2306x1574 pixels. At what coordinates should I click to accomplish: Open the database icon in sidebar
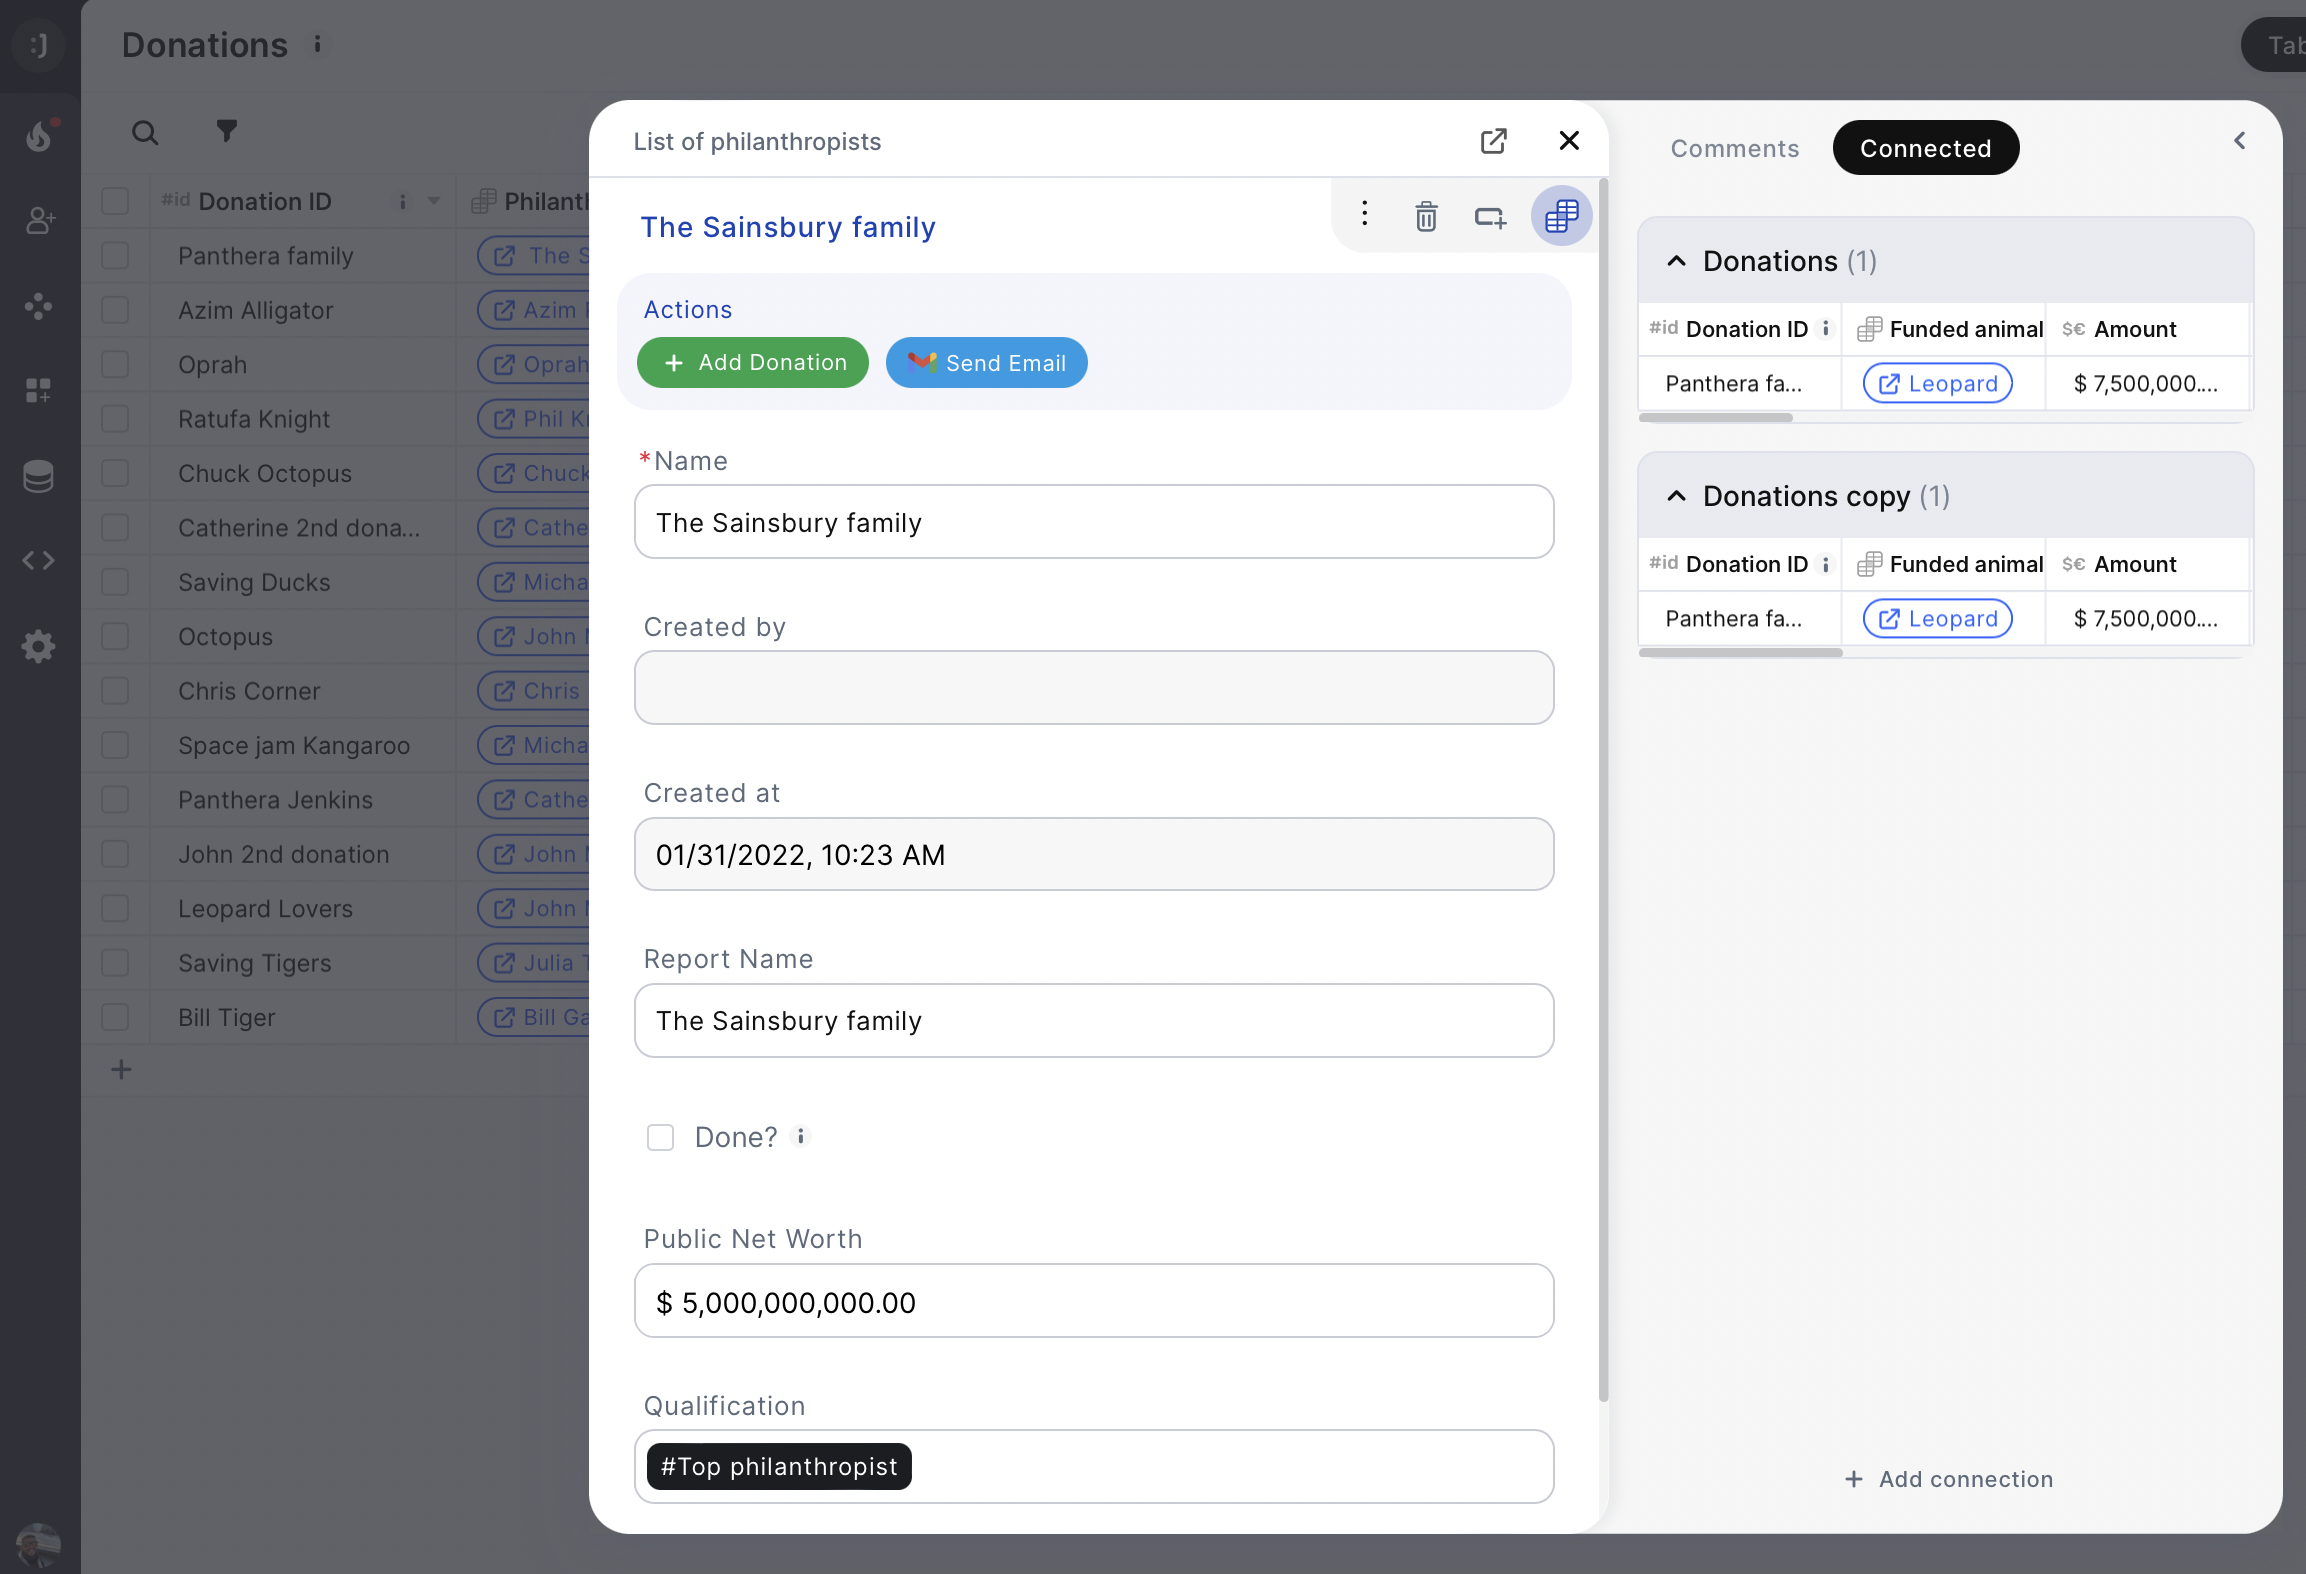click(38, 477)
